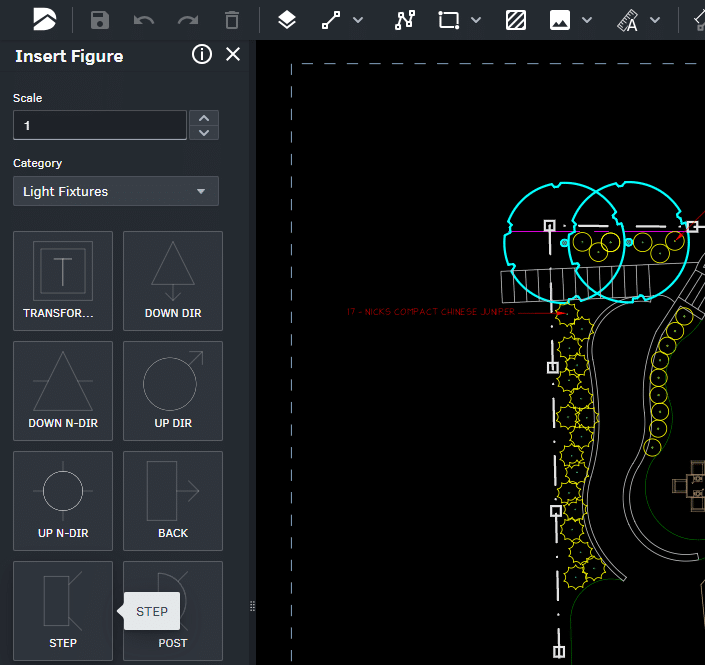Click the Redo arrow icon

pos(188,20)
